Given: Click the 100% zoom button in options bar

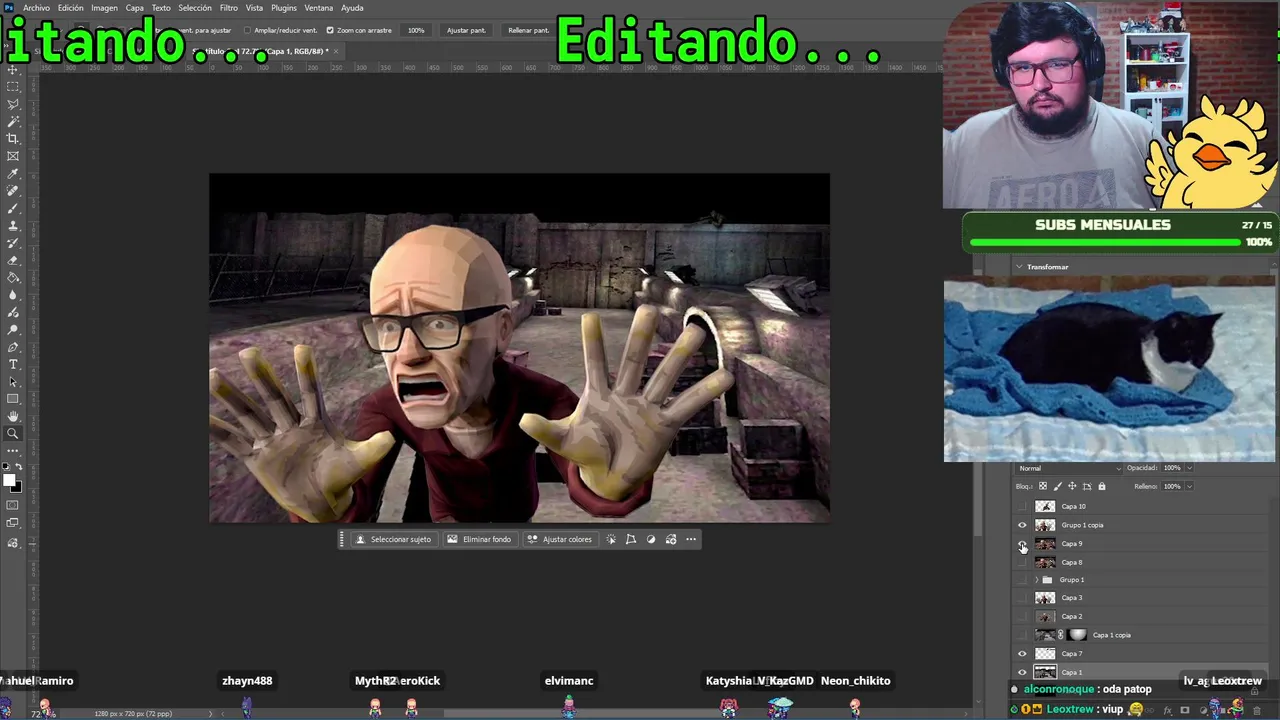Looking at the screenshot, I should 416,30.
